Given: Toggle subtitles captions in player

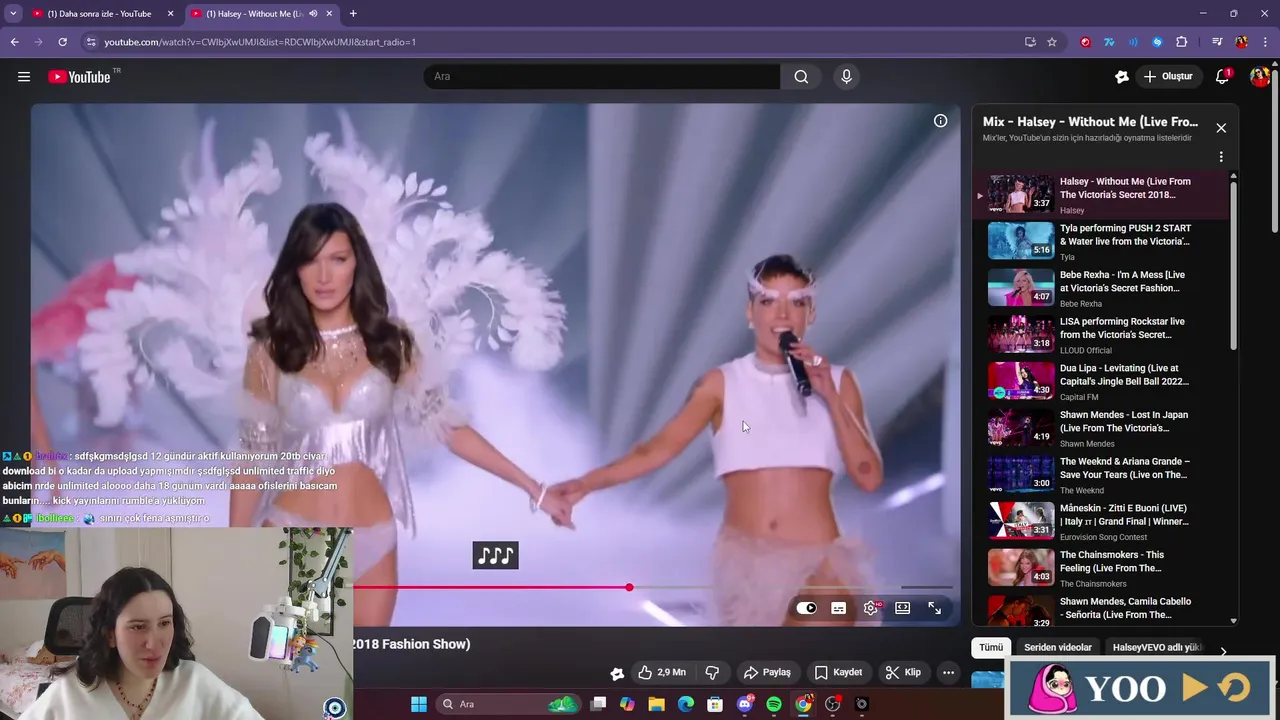Looking at the screenshot, I should [x=839, y=608].
